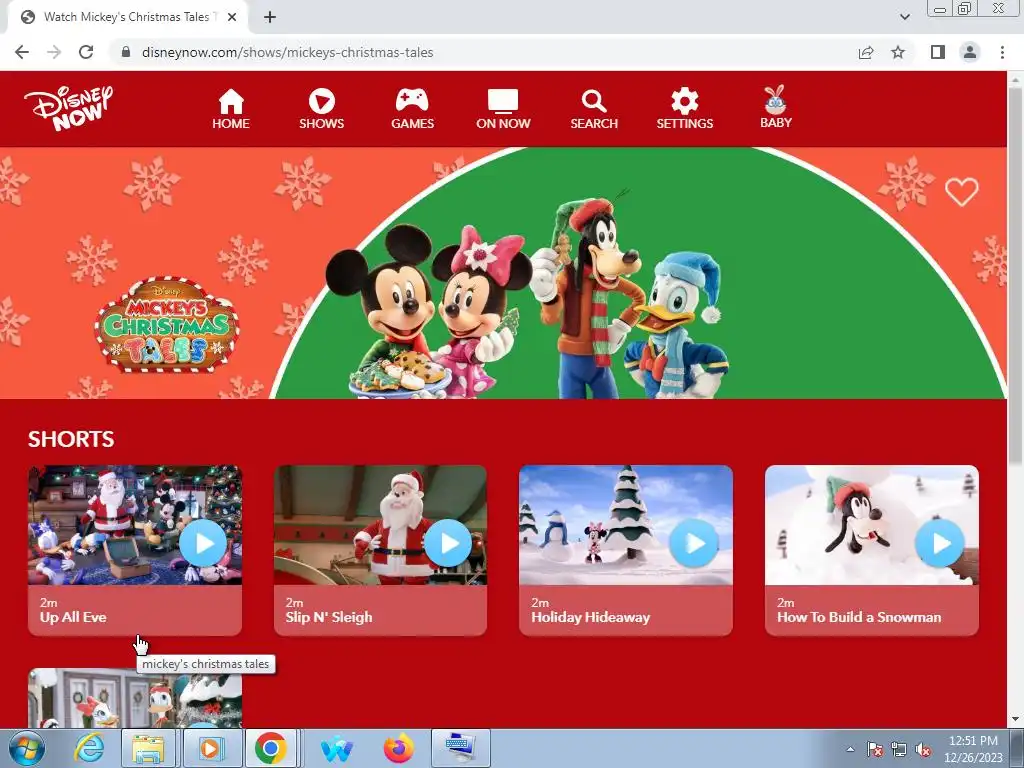
Task: Open the On Now live TV page
Action: 503,109
